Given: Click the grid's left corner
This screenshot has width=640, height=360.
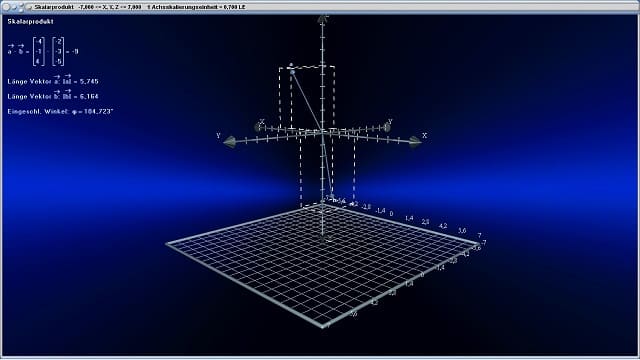Looking at the screenshot, I should 167,244.
